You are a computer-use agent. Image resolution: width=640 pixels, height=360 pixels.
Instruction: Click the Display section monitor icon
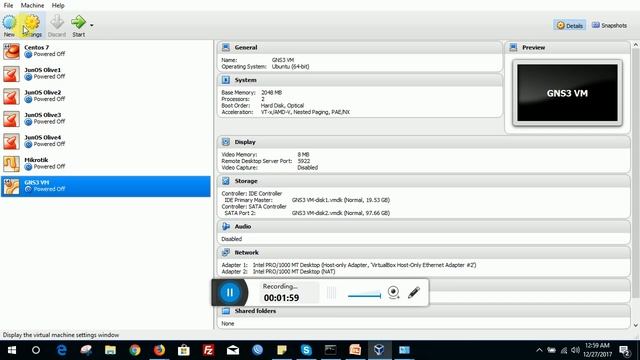point(226,142)
